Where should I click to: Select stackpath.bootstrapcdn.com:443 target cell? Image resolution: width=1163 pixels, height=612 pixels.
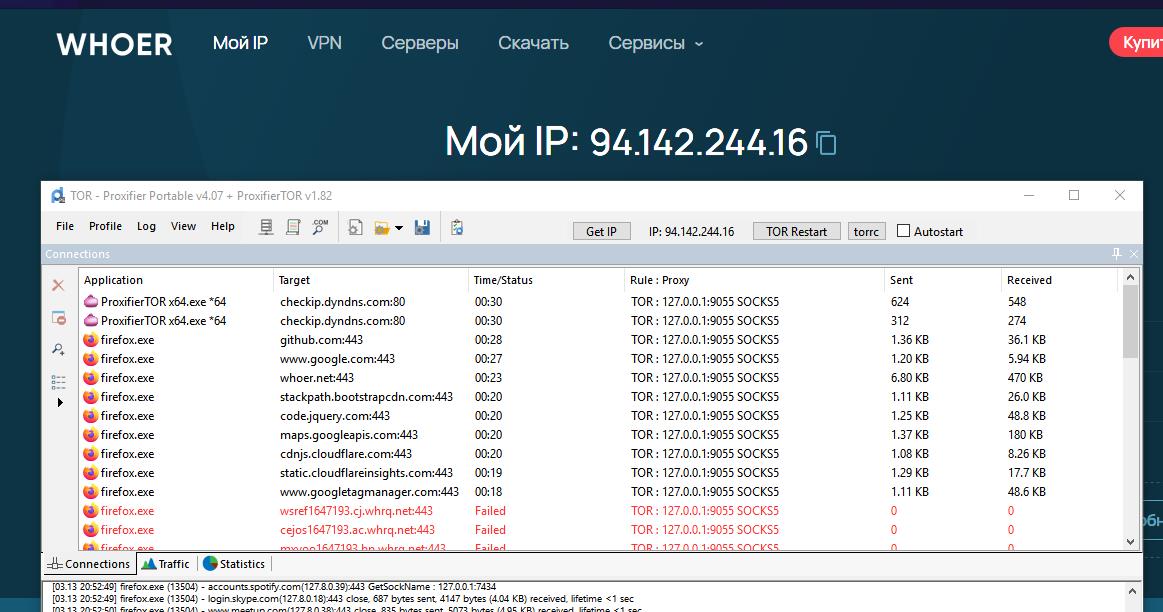(x=366, y=397)
